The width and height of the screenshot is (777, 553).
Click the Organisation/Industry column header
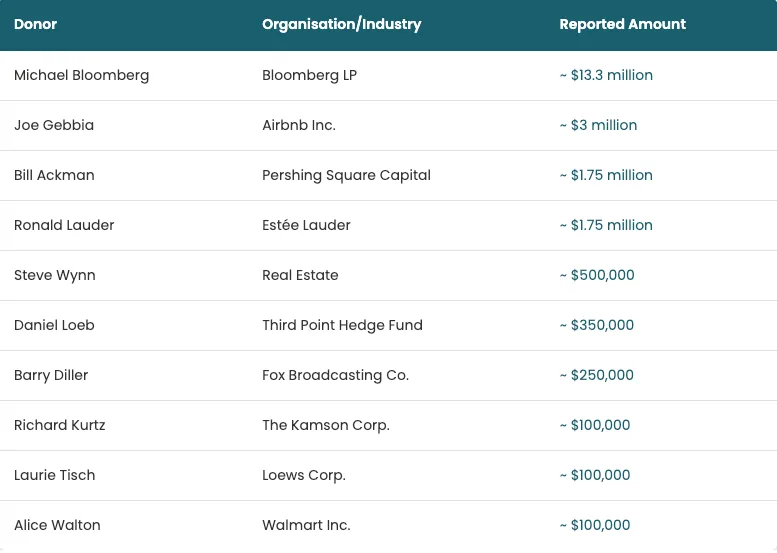tap(341, 24)
